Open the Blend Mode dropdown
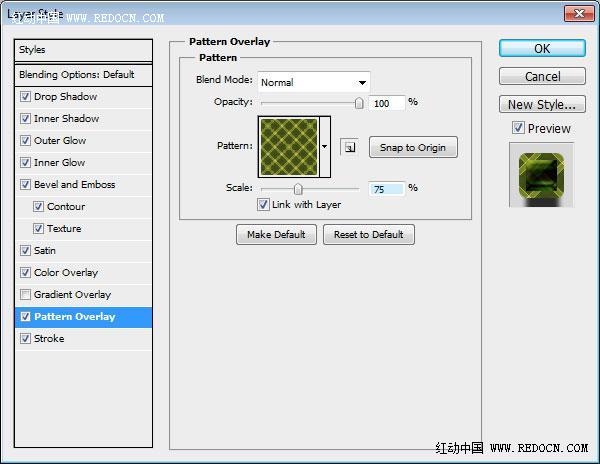Viewport: 600px width, 464px height. tap(314, 82)
